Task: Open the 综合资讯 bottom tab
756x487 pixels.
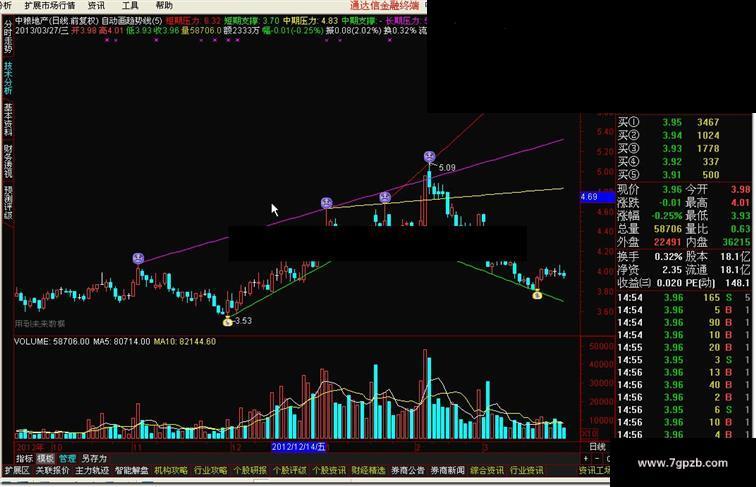Action: point(487,470)
